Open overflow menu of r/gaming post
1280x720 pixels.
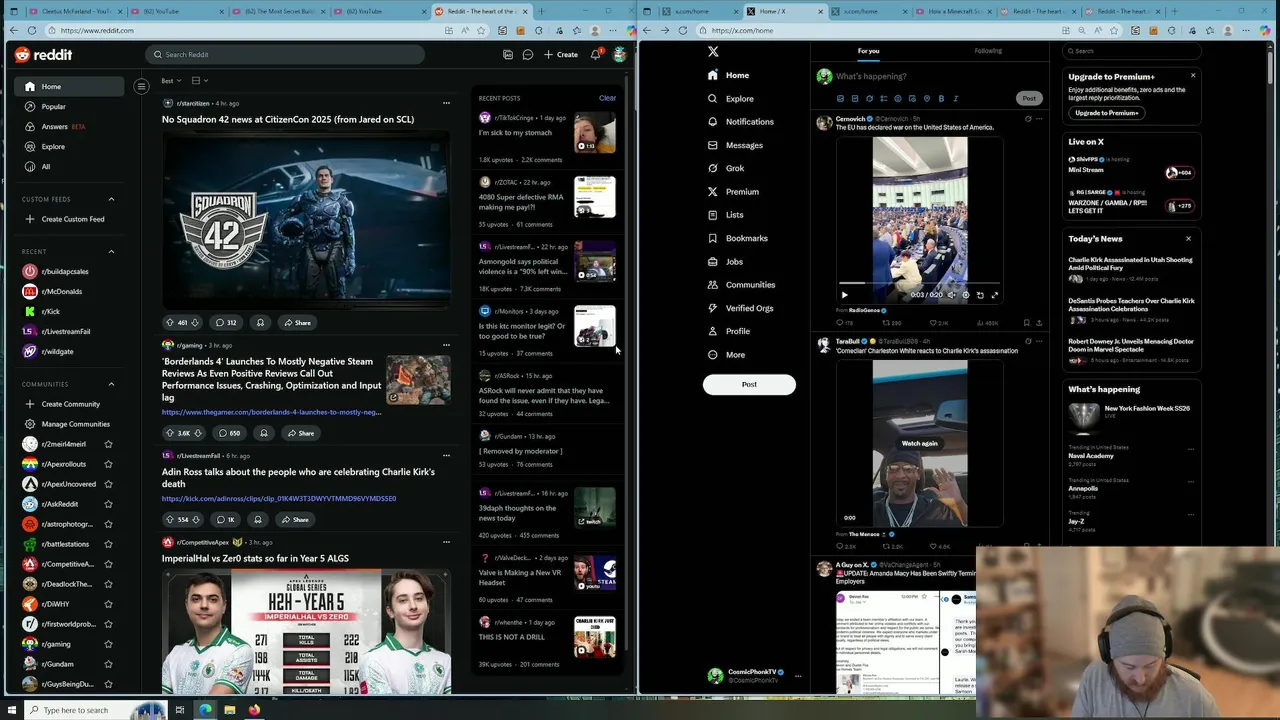pos(446,344)
